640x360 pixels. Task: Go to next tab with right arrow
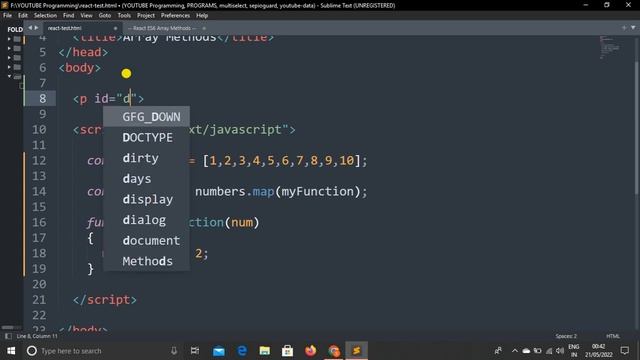36,28
